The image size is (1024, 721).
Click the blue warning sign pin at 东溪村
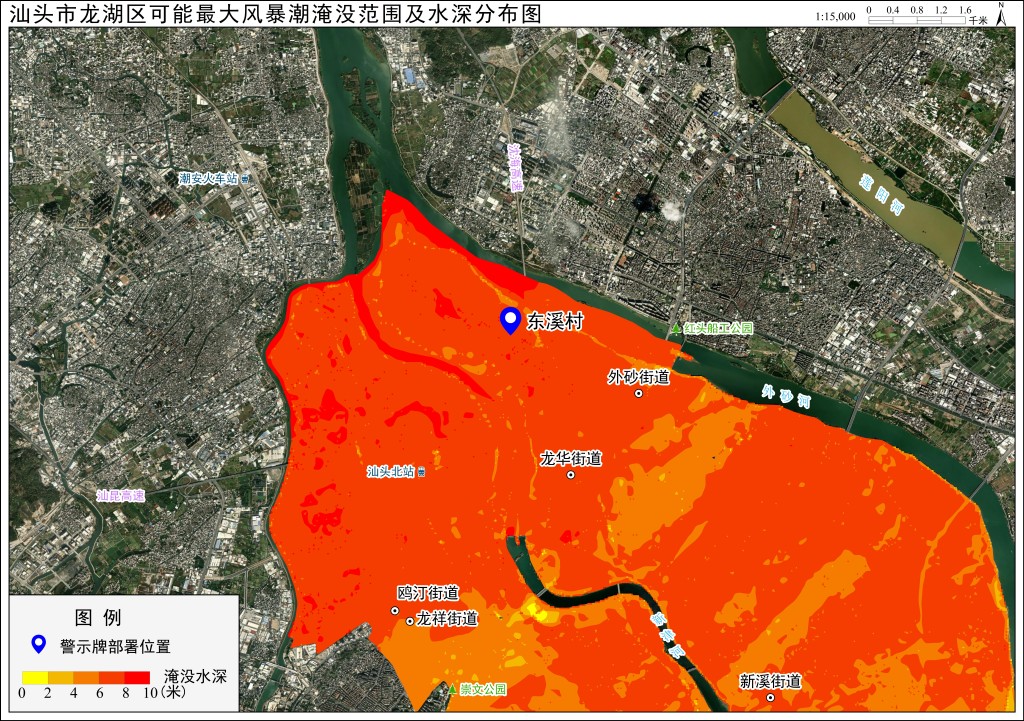[509, 321]
